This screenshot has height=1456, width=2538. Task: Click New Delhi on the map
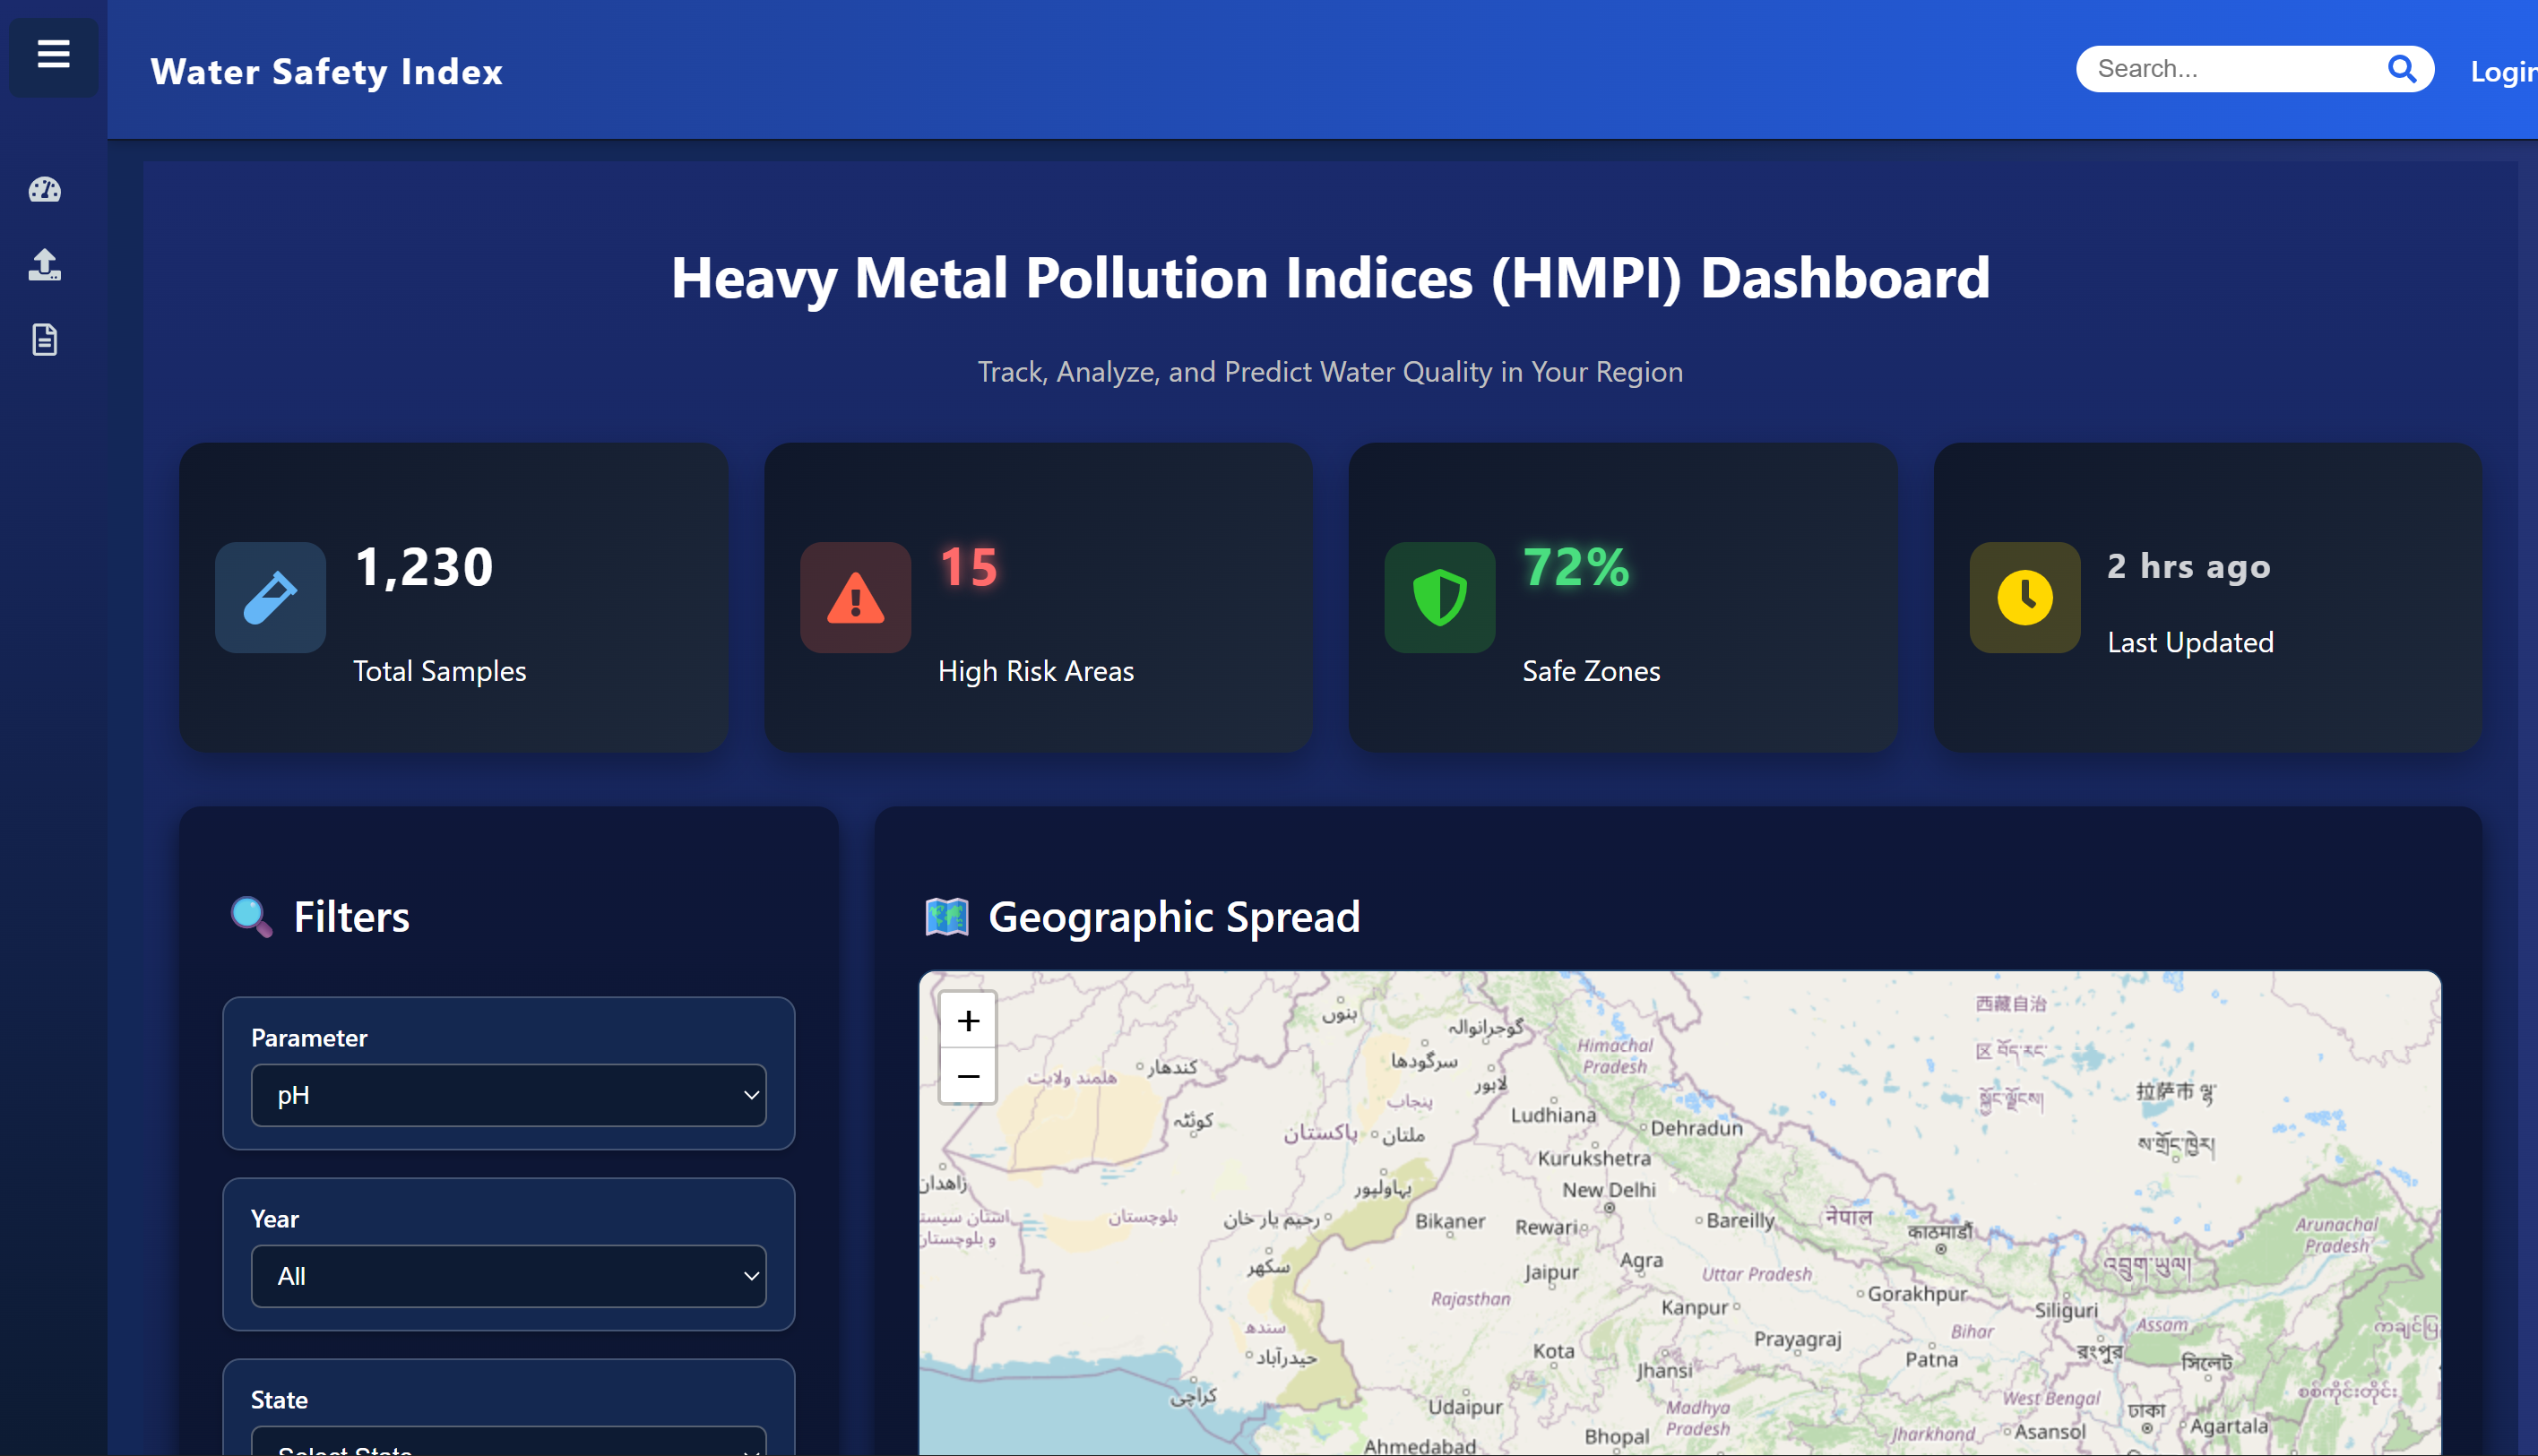pyautogui.click(x=1609, y=1192)
